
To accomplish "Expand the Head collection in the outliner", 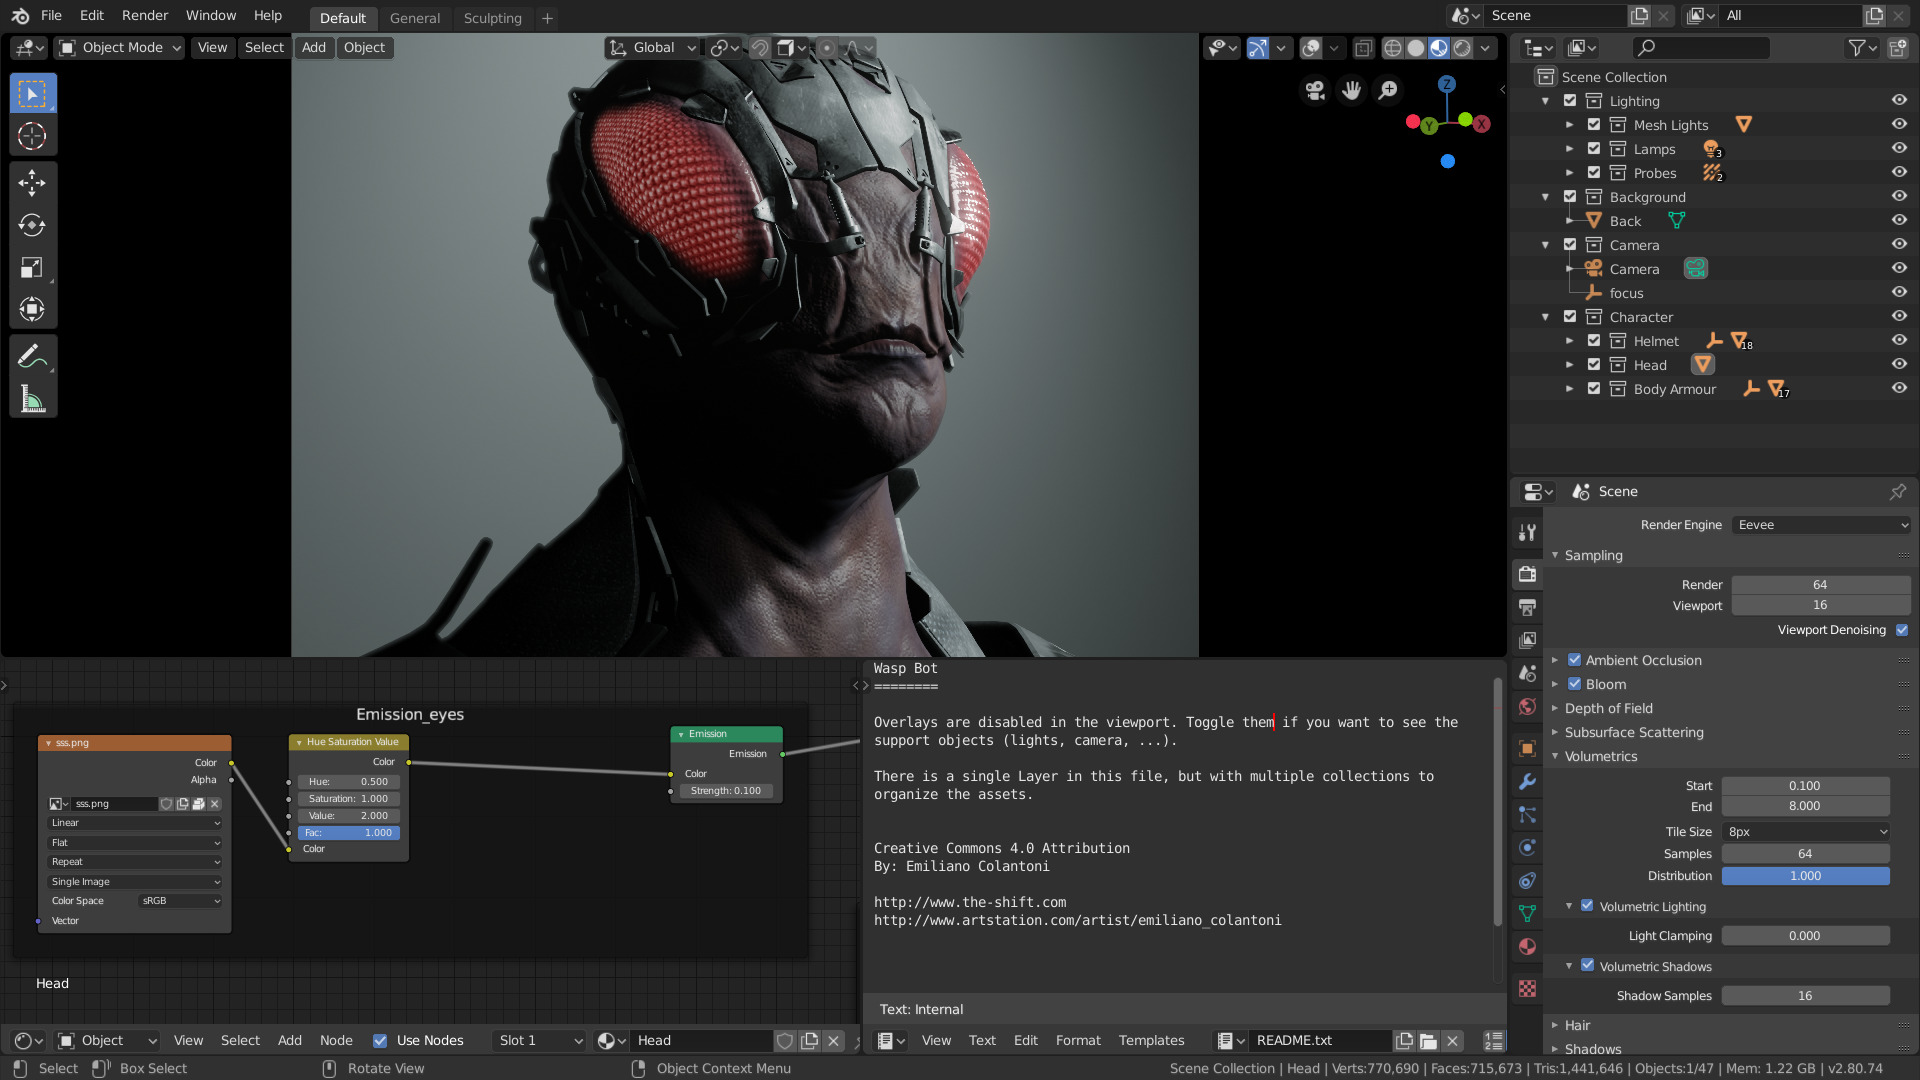I will point(1570,365).
